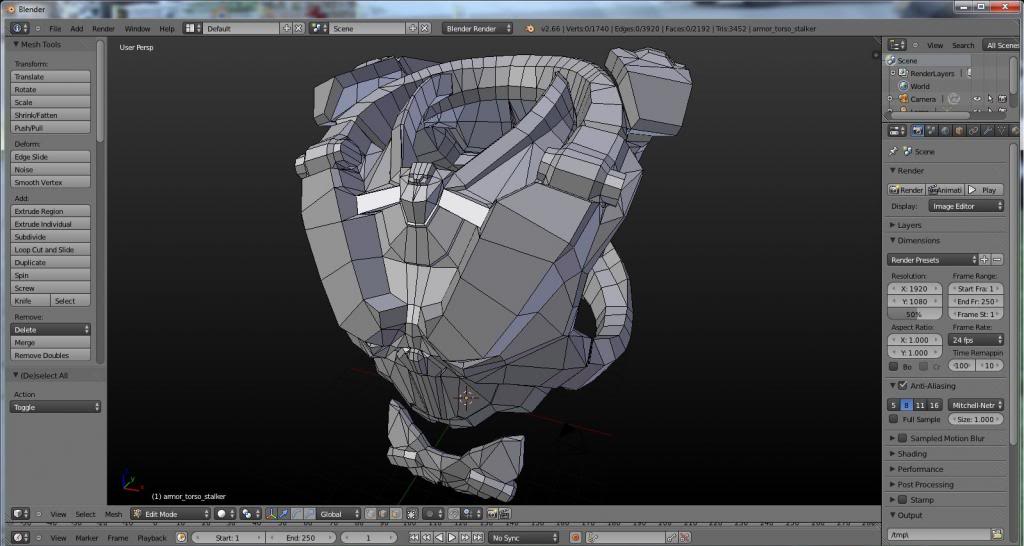
Task: Click the Subdivide button
Action: 50,237
